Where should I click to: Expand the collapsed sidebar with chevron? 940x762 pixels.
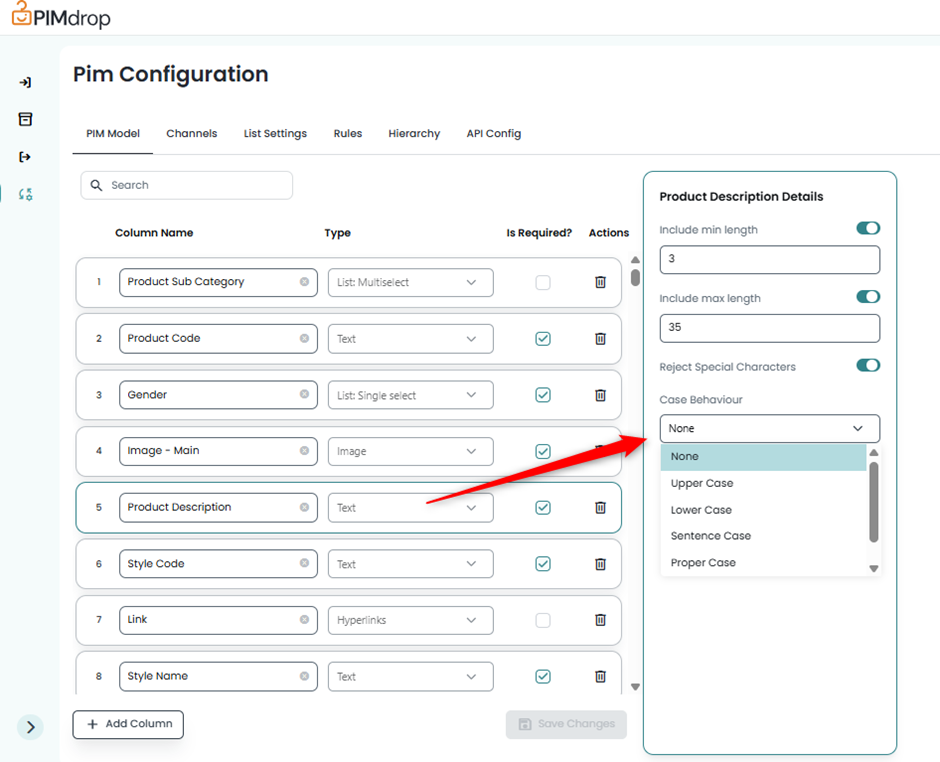30,727
